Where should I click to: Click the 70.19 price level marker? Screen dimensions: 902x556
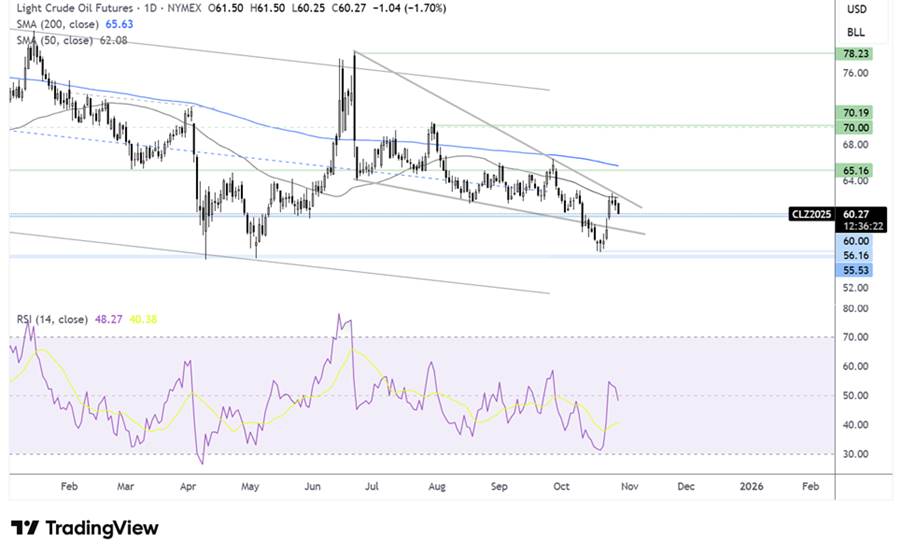pyautogui.click(x=857, y=114)
